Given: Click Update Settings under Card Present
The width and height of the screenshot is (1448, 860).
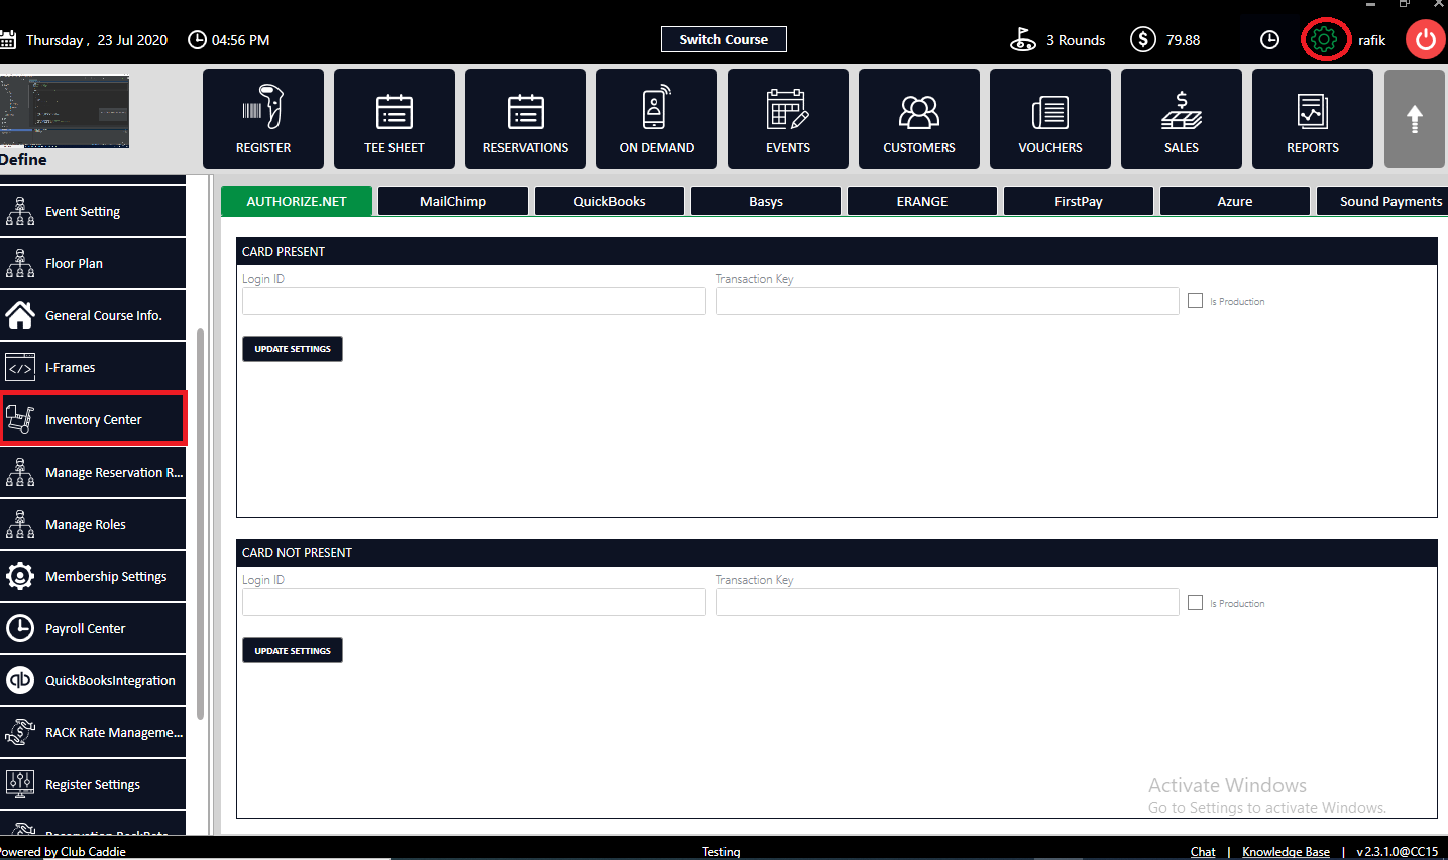Looking at the screenshot, I should [292, 349].
